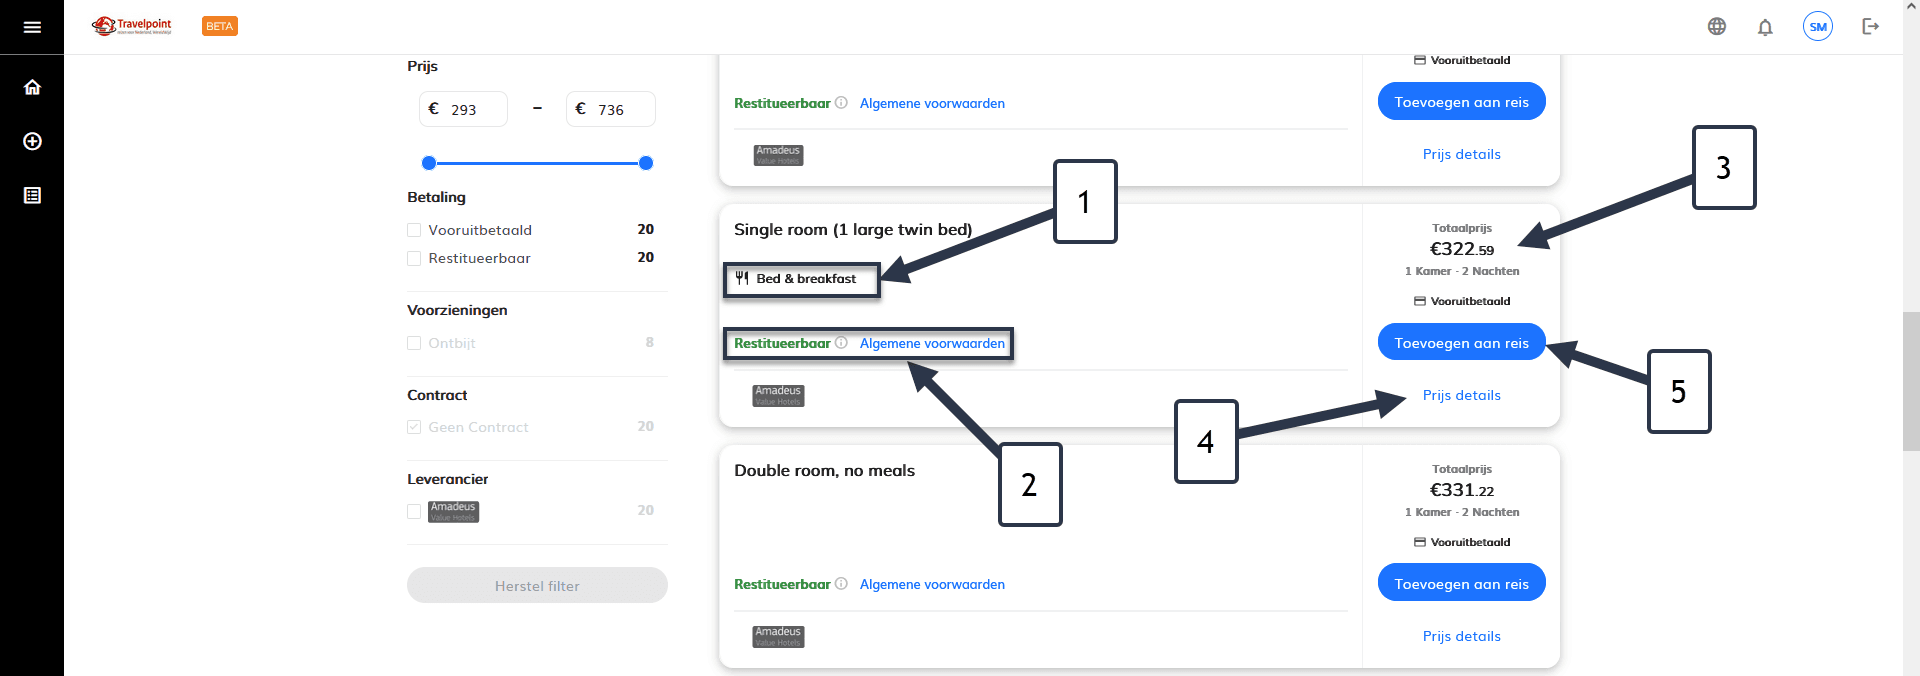Click the maximum price field showing 736
The image size is (1920, 676).
point(611,109)
